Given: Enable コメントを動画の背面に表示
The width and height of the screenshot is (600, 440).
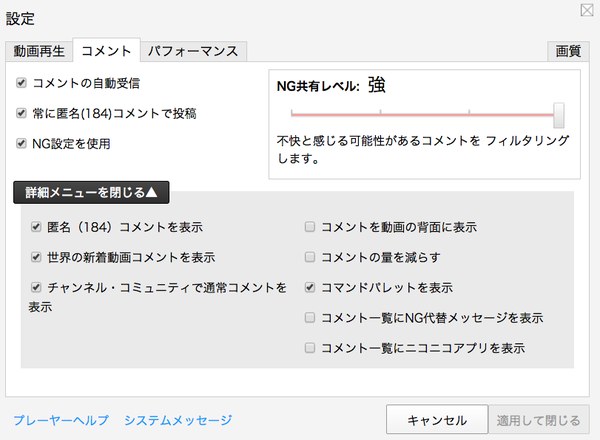Looking at the screenshot, I should click(x=310, y=227).
